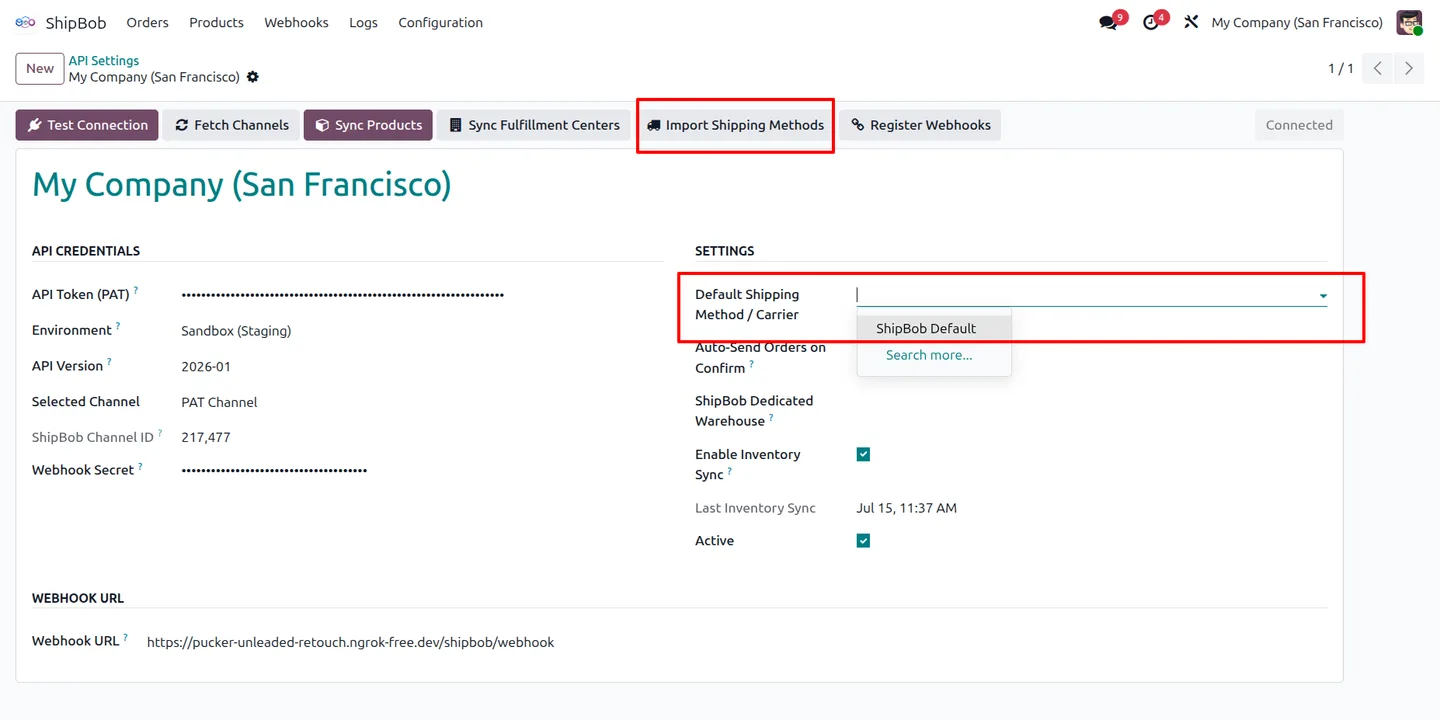Viewport: 1440px width, 720px height.
Task: Click the My Company (San Francisco) title
Action: point(242,185)
